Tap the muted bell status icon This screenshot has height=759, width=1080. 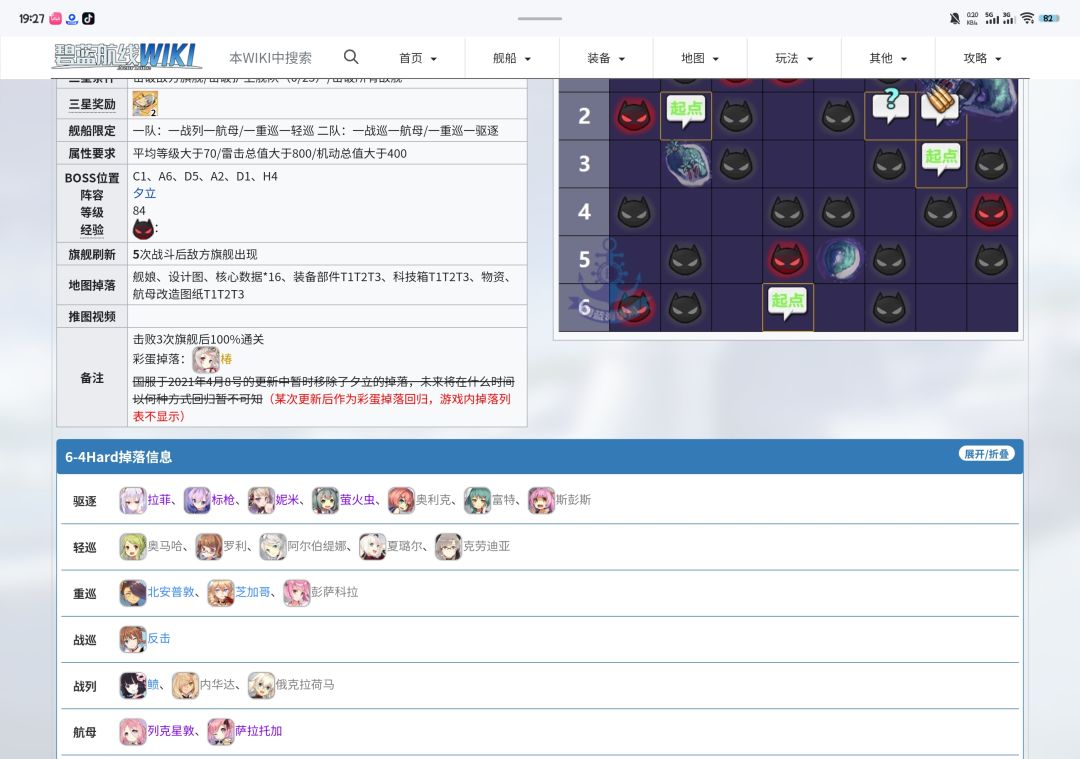955,19
